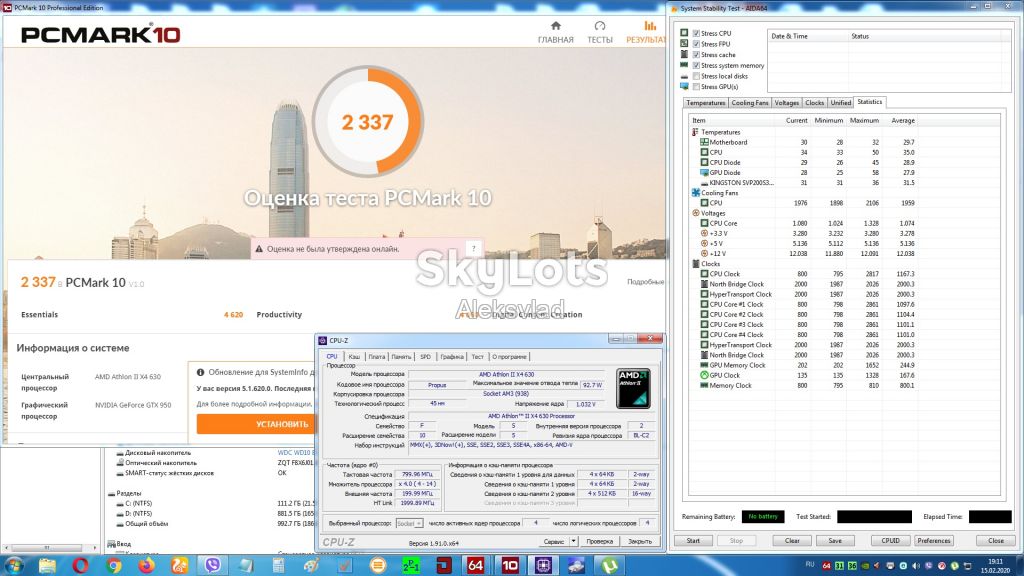Click the Подробнее link in PCMark results
Screen dimensions: 1024x576
click(645, 281)
